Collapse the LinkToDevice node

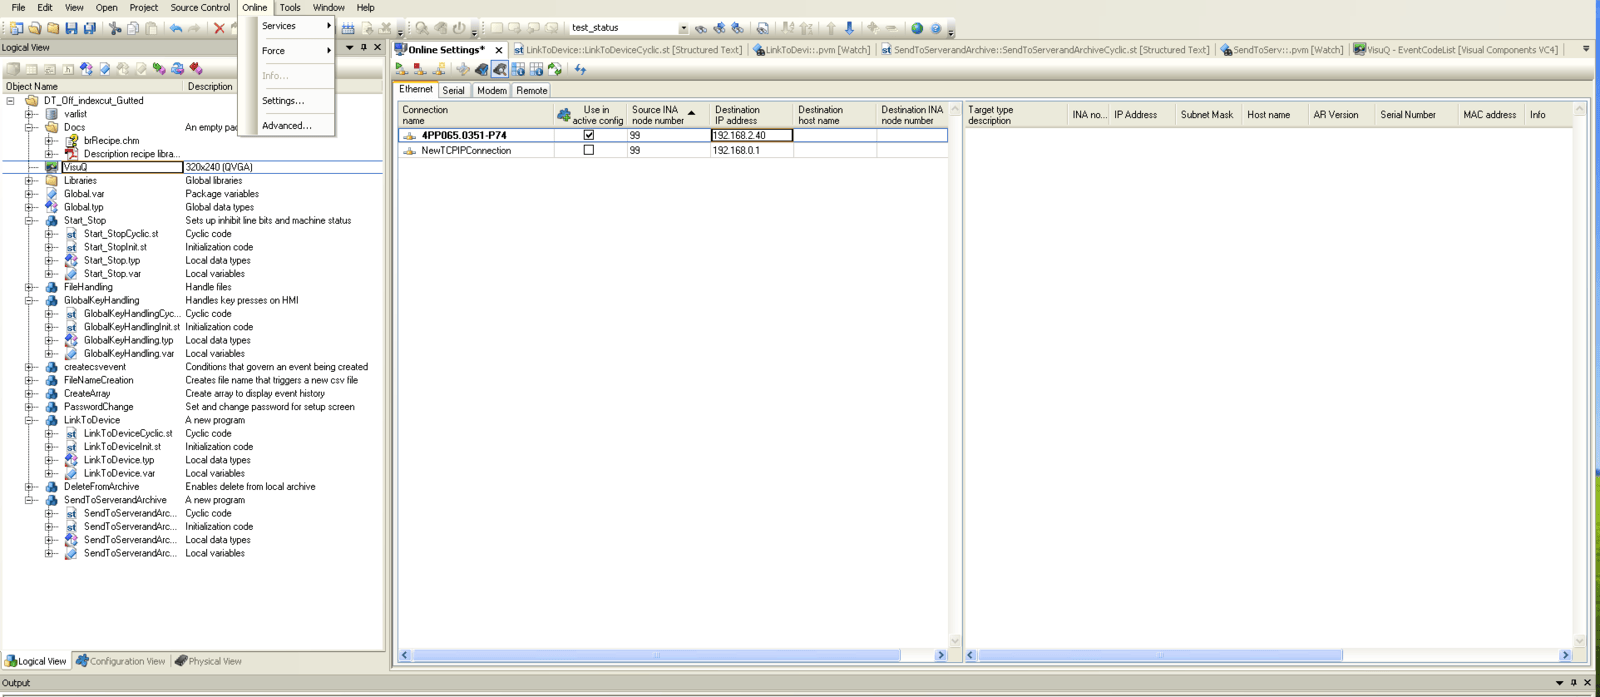(x=30, y=420)
